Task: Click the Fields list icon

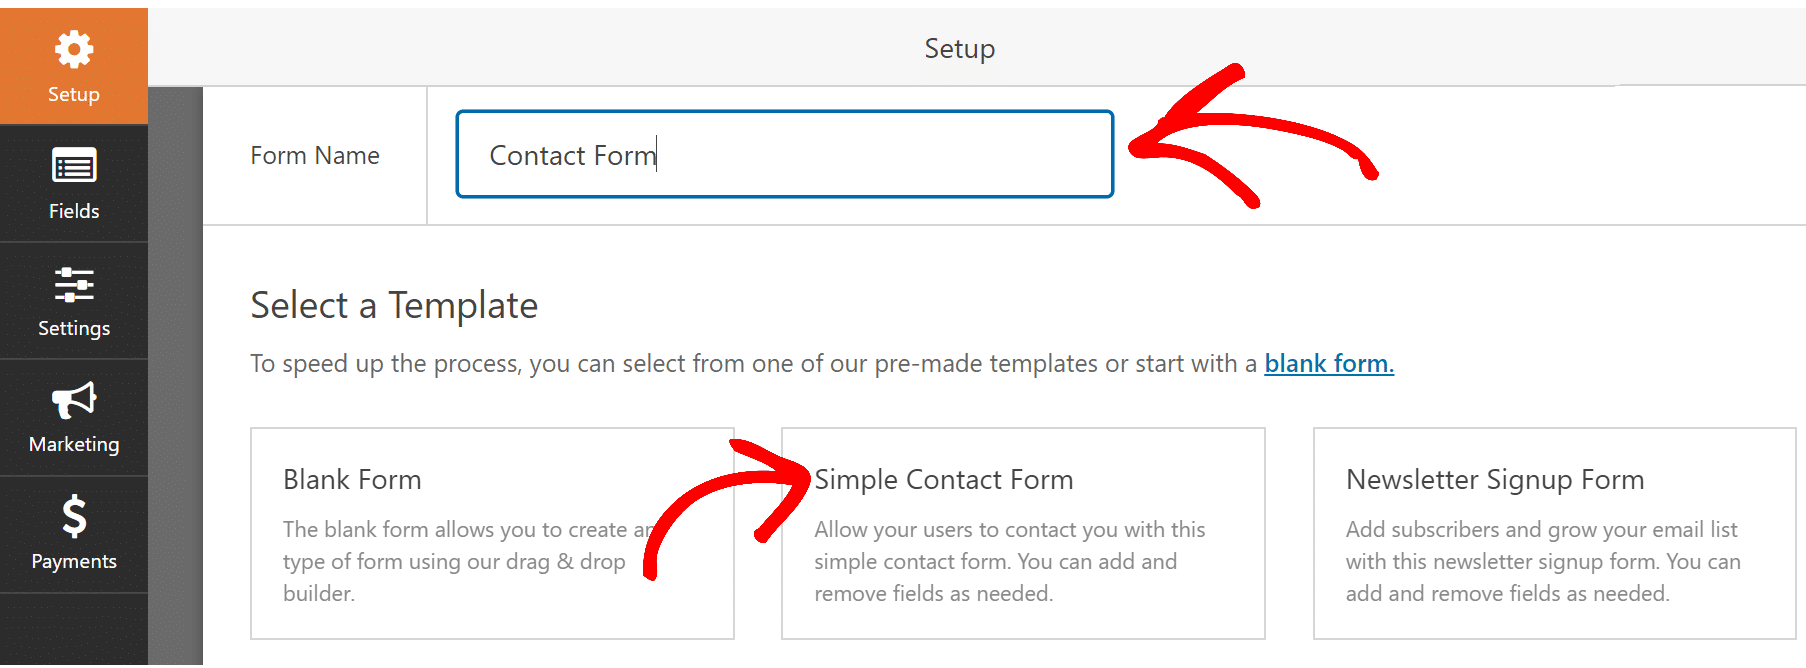Action: [x=74, y=165]
